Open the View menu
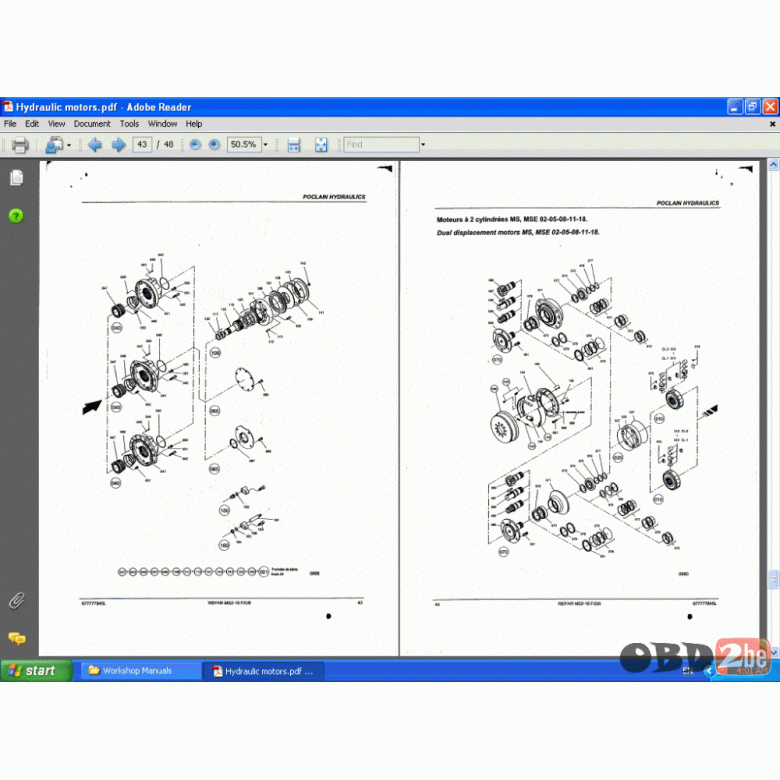 pyautogui.click(x=56, y=124)
